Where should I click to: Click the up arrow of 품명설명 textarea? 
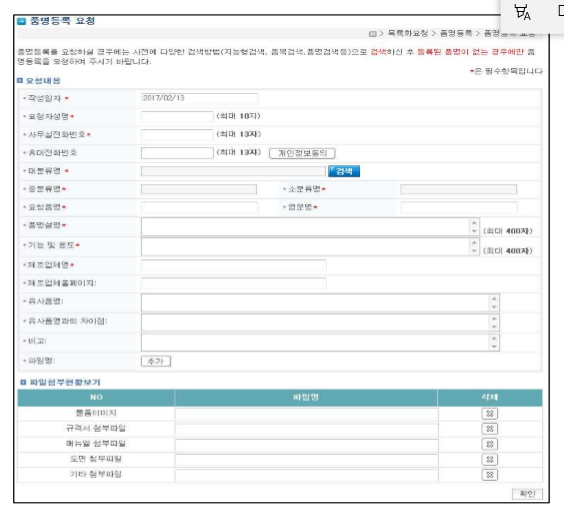[x=474, y=223]
